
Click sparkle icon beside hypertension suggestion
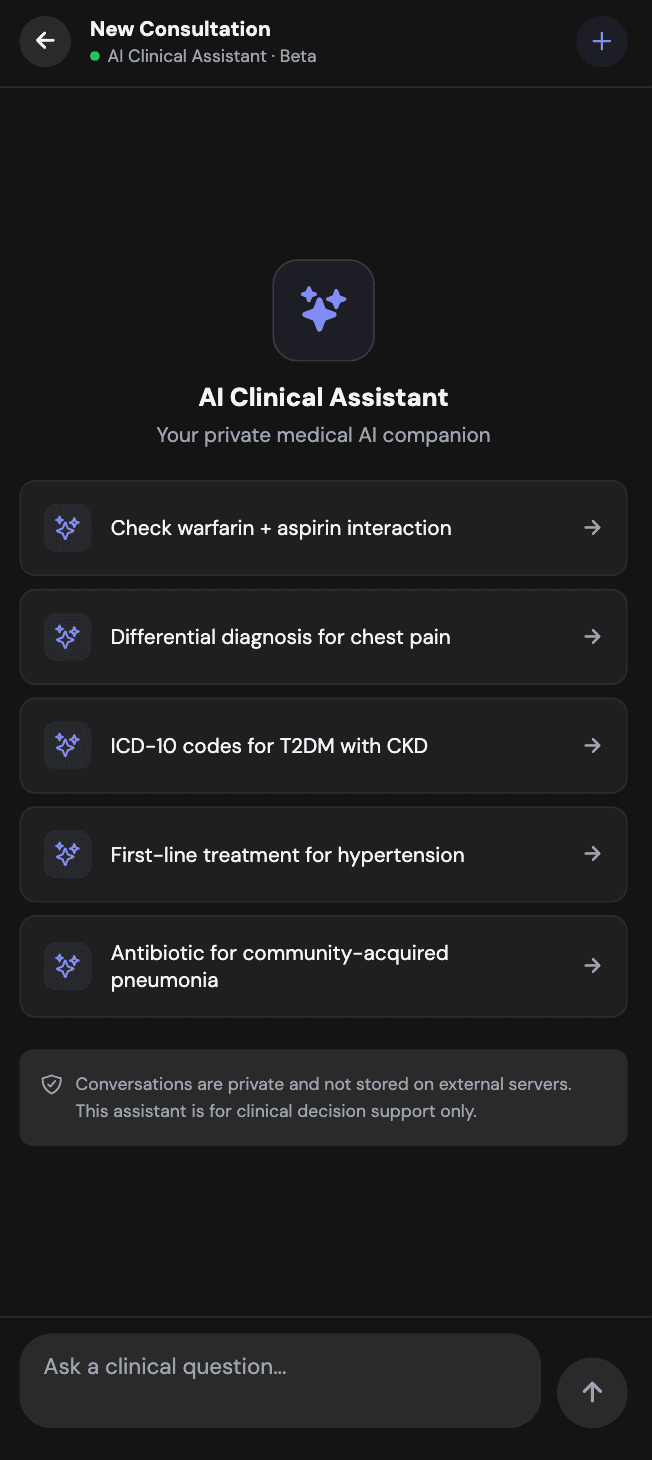68,854
